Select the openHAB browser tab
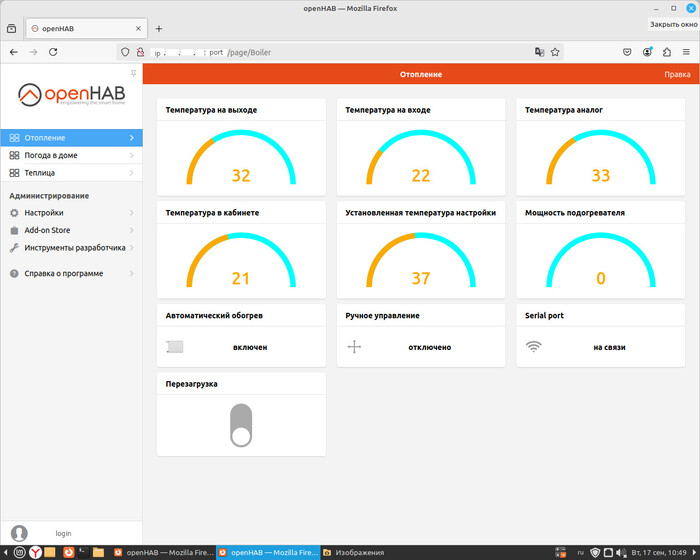Image resolution: width=700 pixels, height=560 pixels. coord(85,29)
